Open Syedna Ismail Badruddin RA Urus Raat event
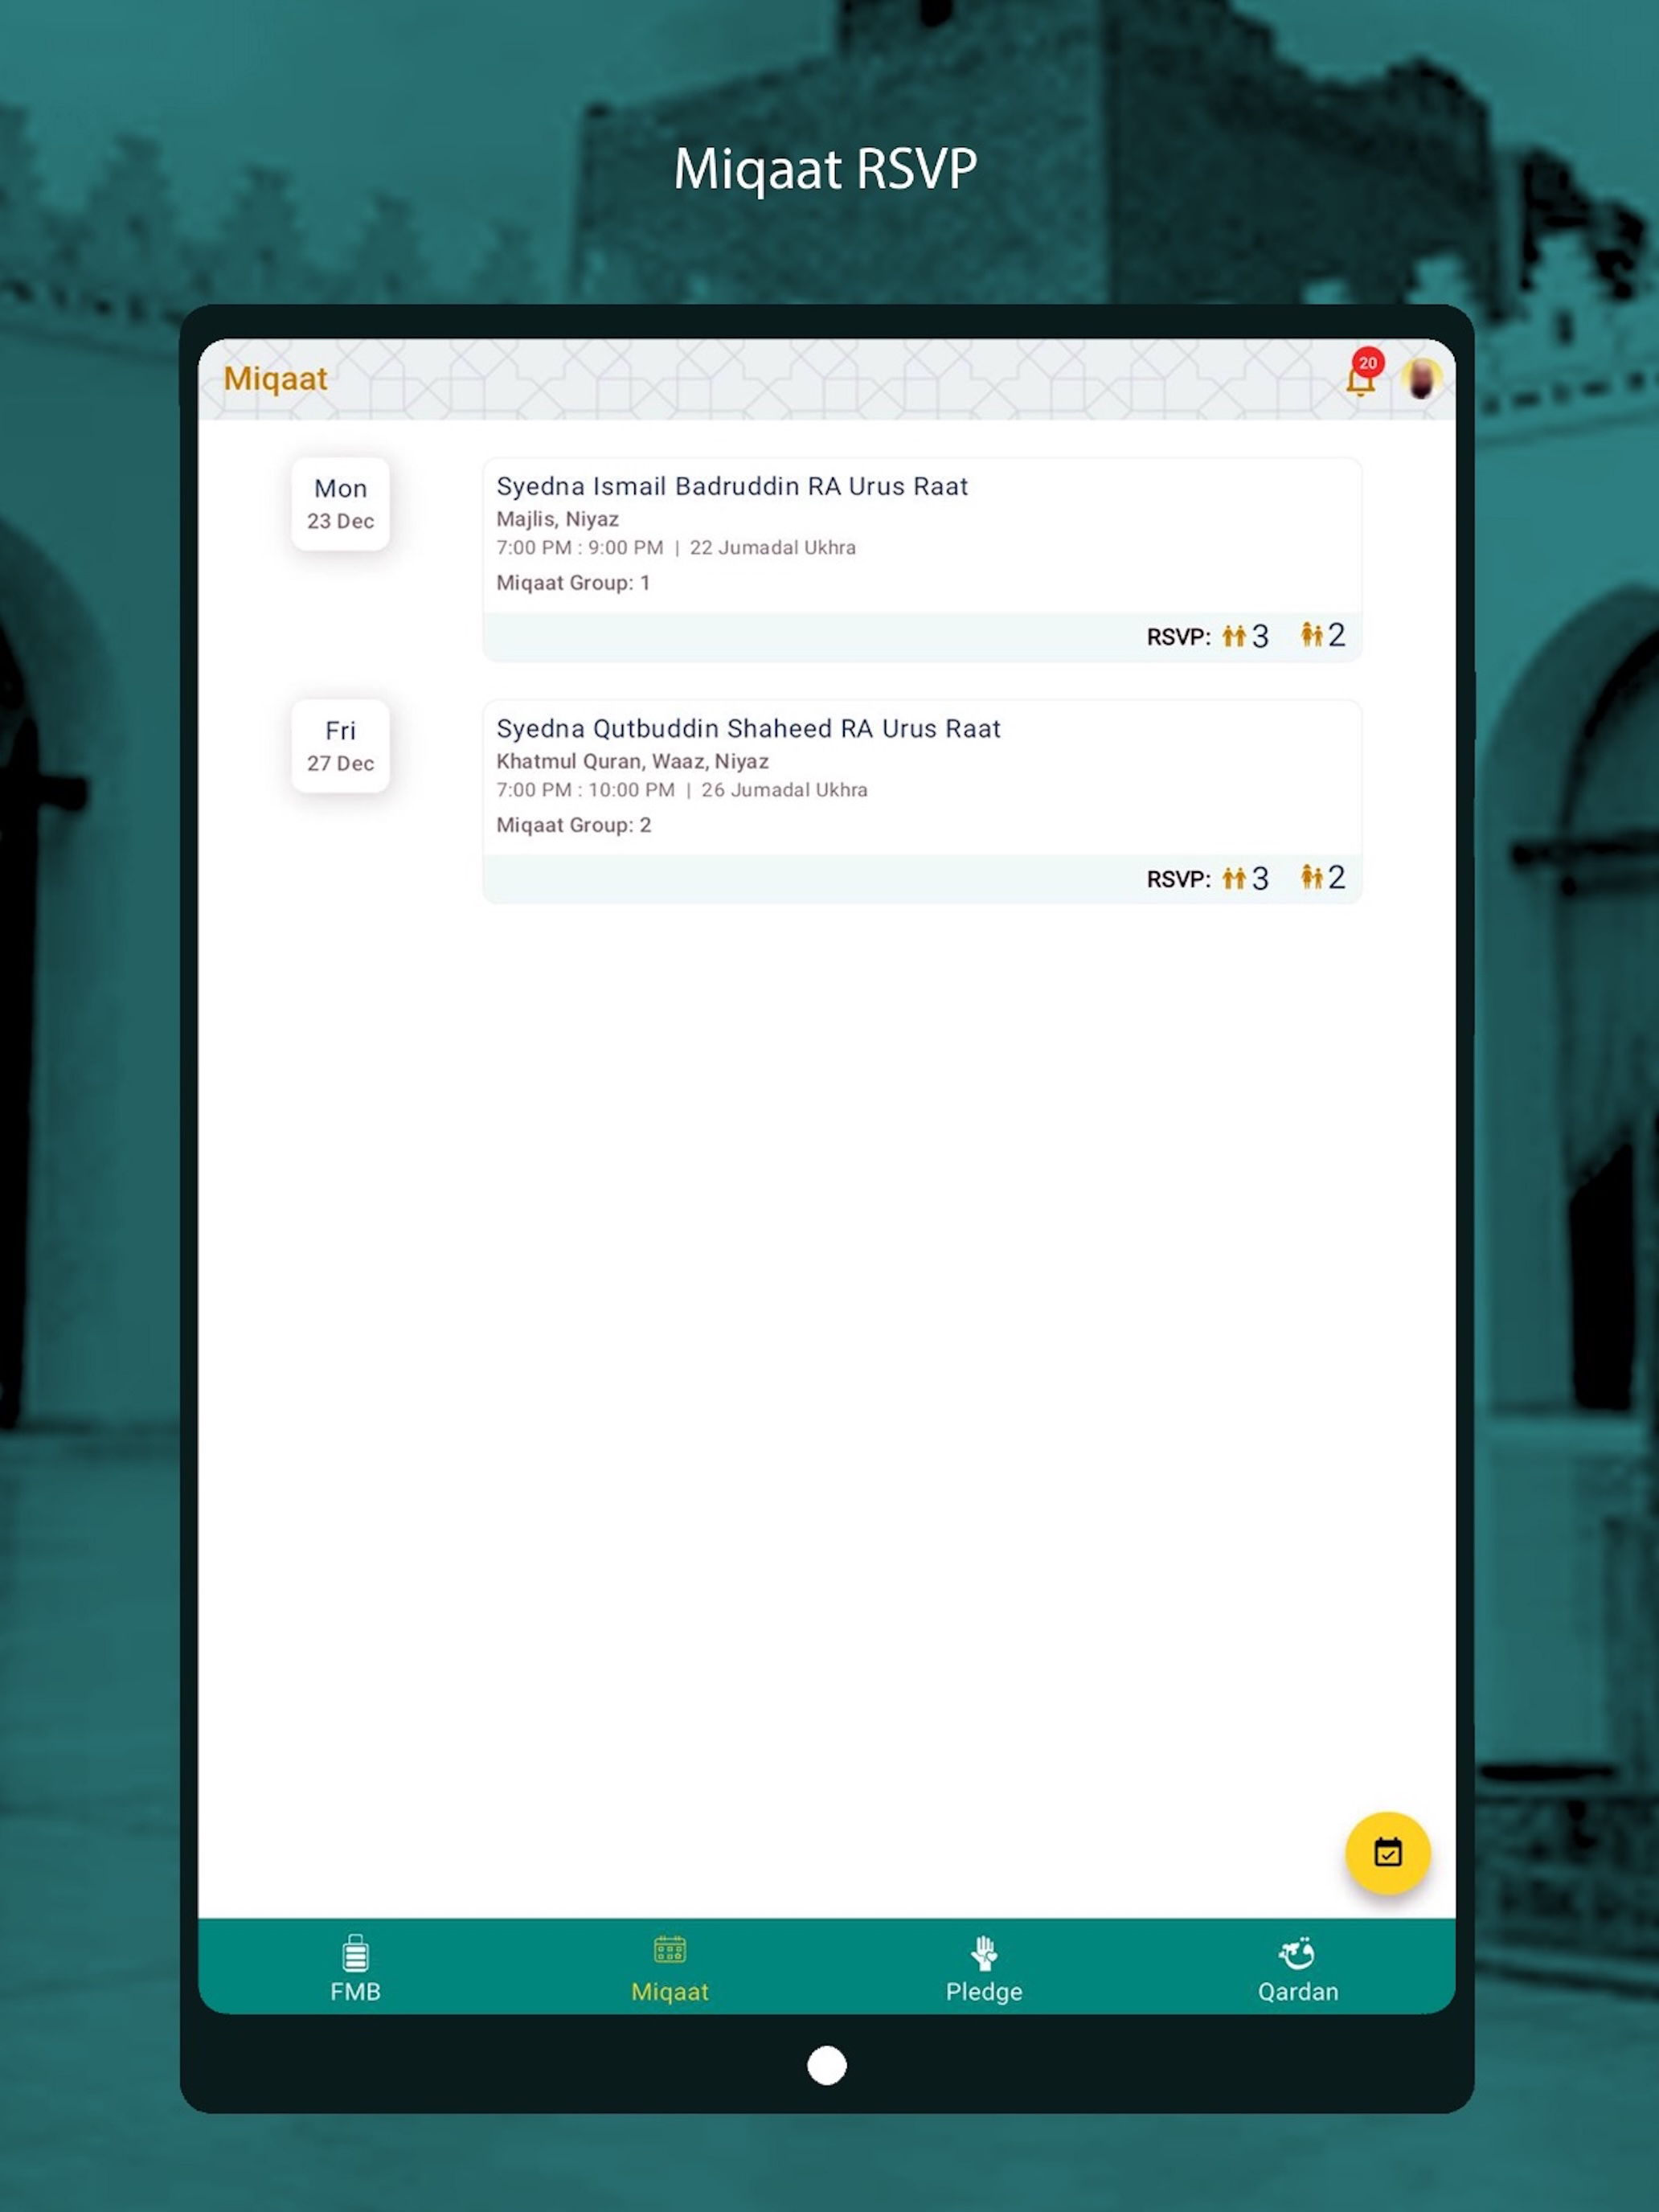Image resolution: width=1659 pixels, height=2212 pixels. pyautogui.click(x=922, y=560)
